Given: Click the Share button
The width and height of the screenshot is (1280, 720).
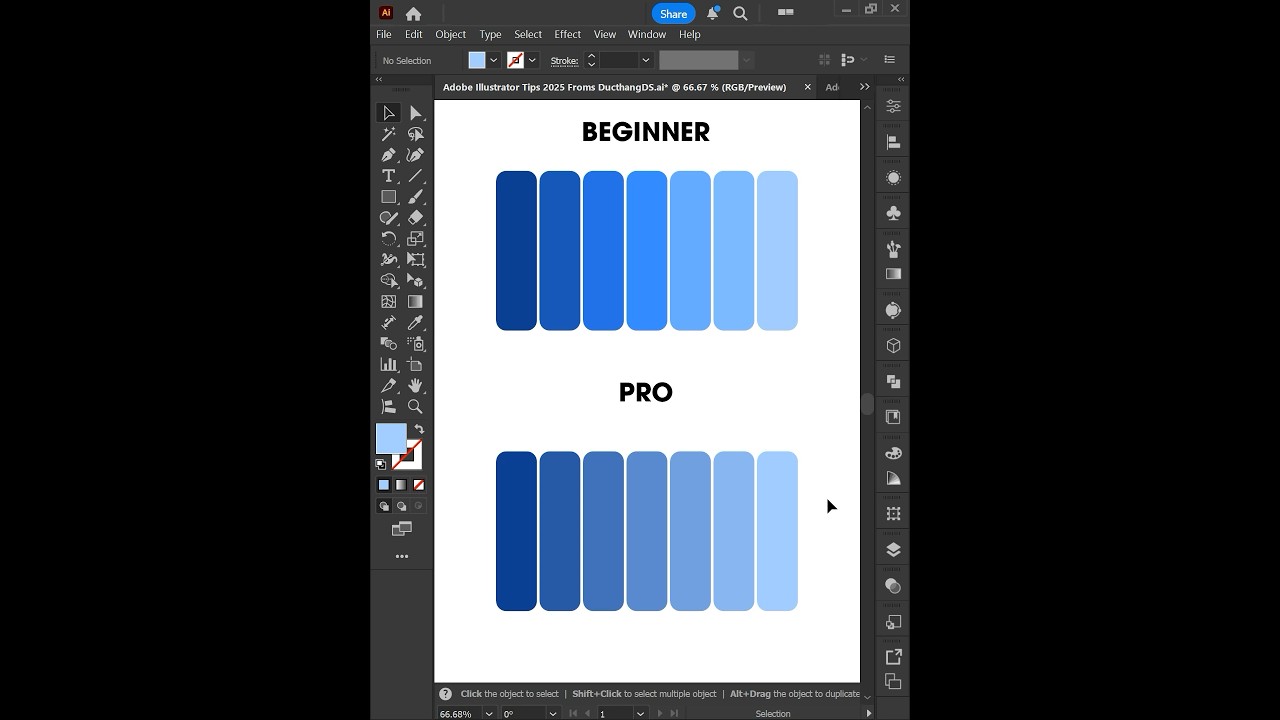Looking at the screenshot, I should (673, 14).
